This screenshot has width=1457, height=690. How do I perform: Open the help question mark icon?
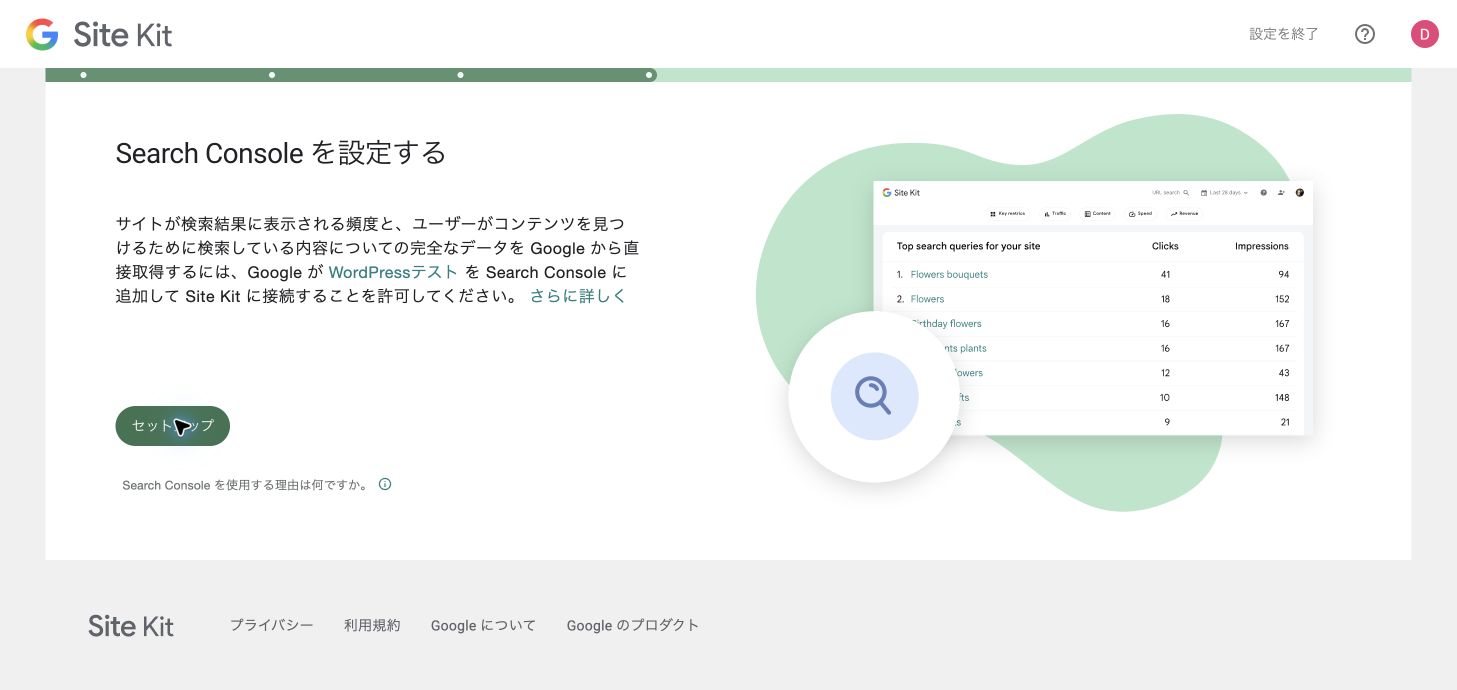(1365, 34)
